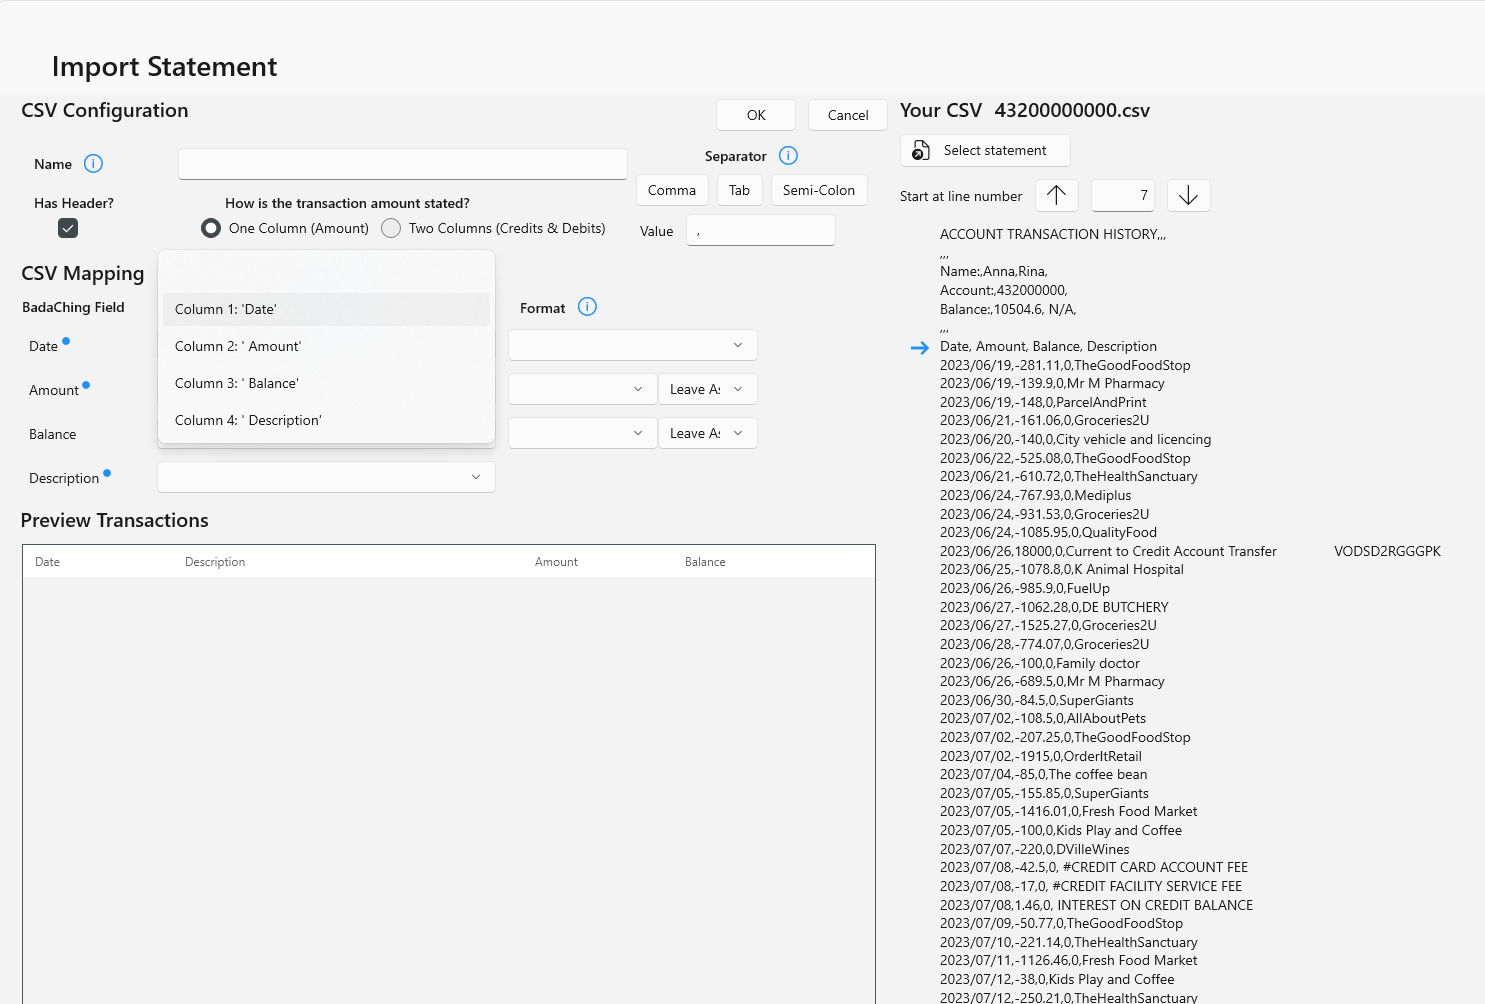Choose Column 1: 'Date' from list
Viewport: 1485px width, 1004px height.
pos(326,310)
